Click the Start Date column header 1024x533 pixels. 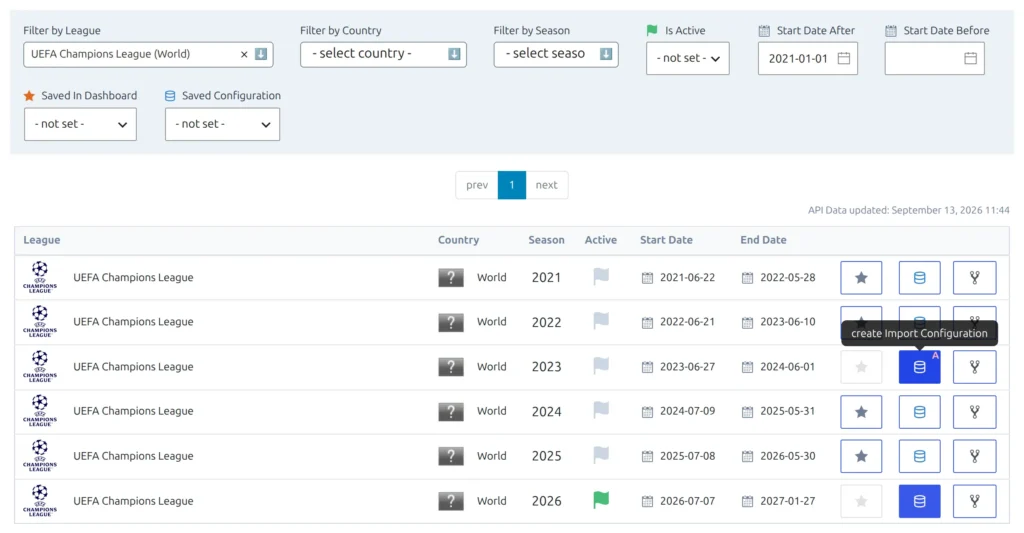coord(666,240)
